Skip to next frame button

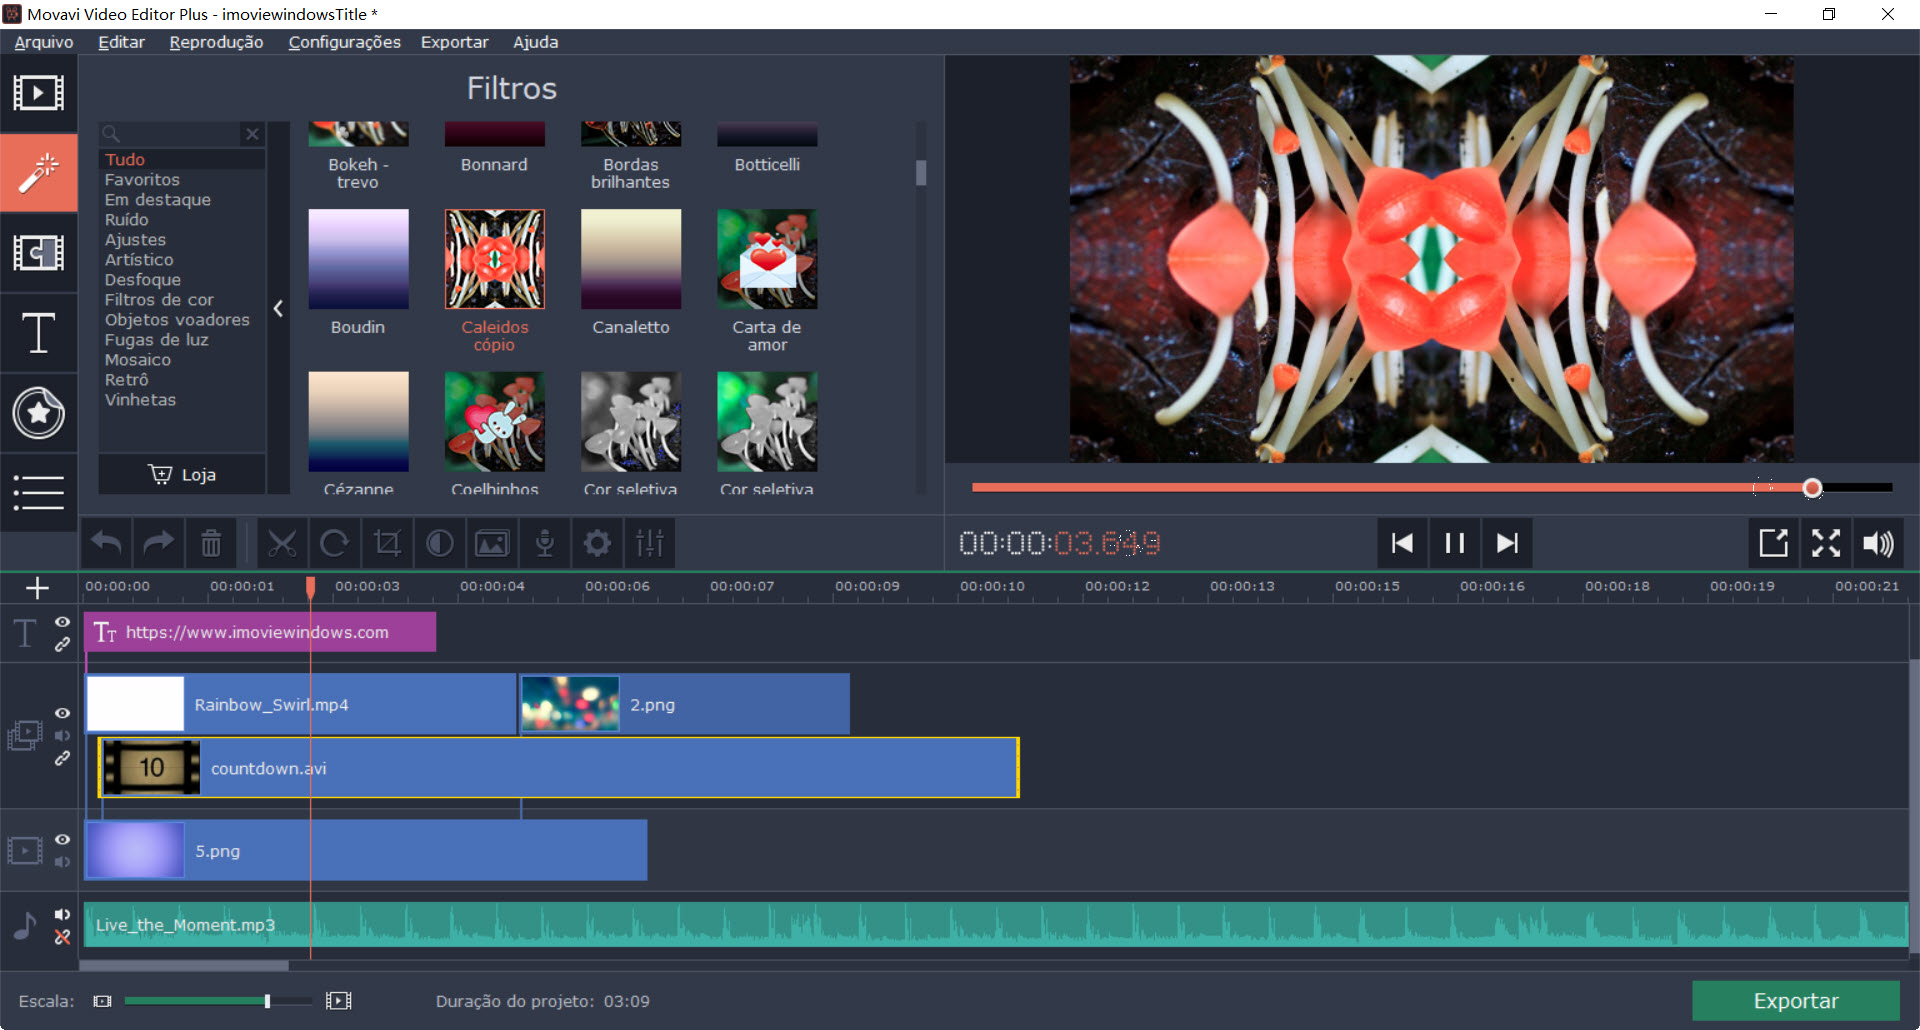click(1507, 543)
